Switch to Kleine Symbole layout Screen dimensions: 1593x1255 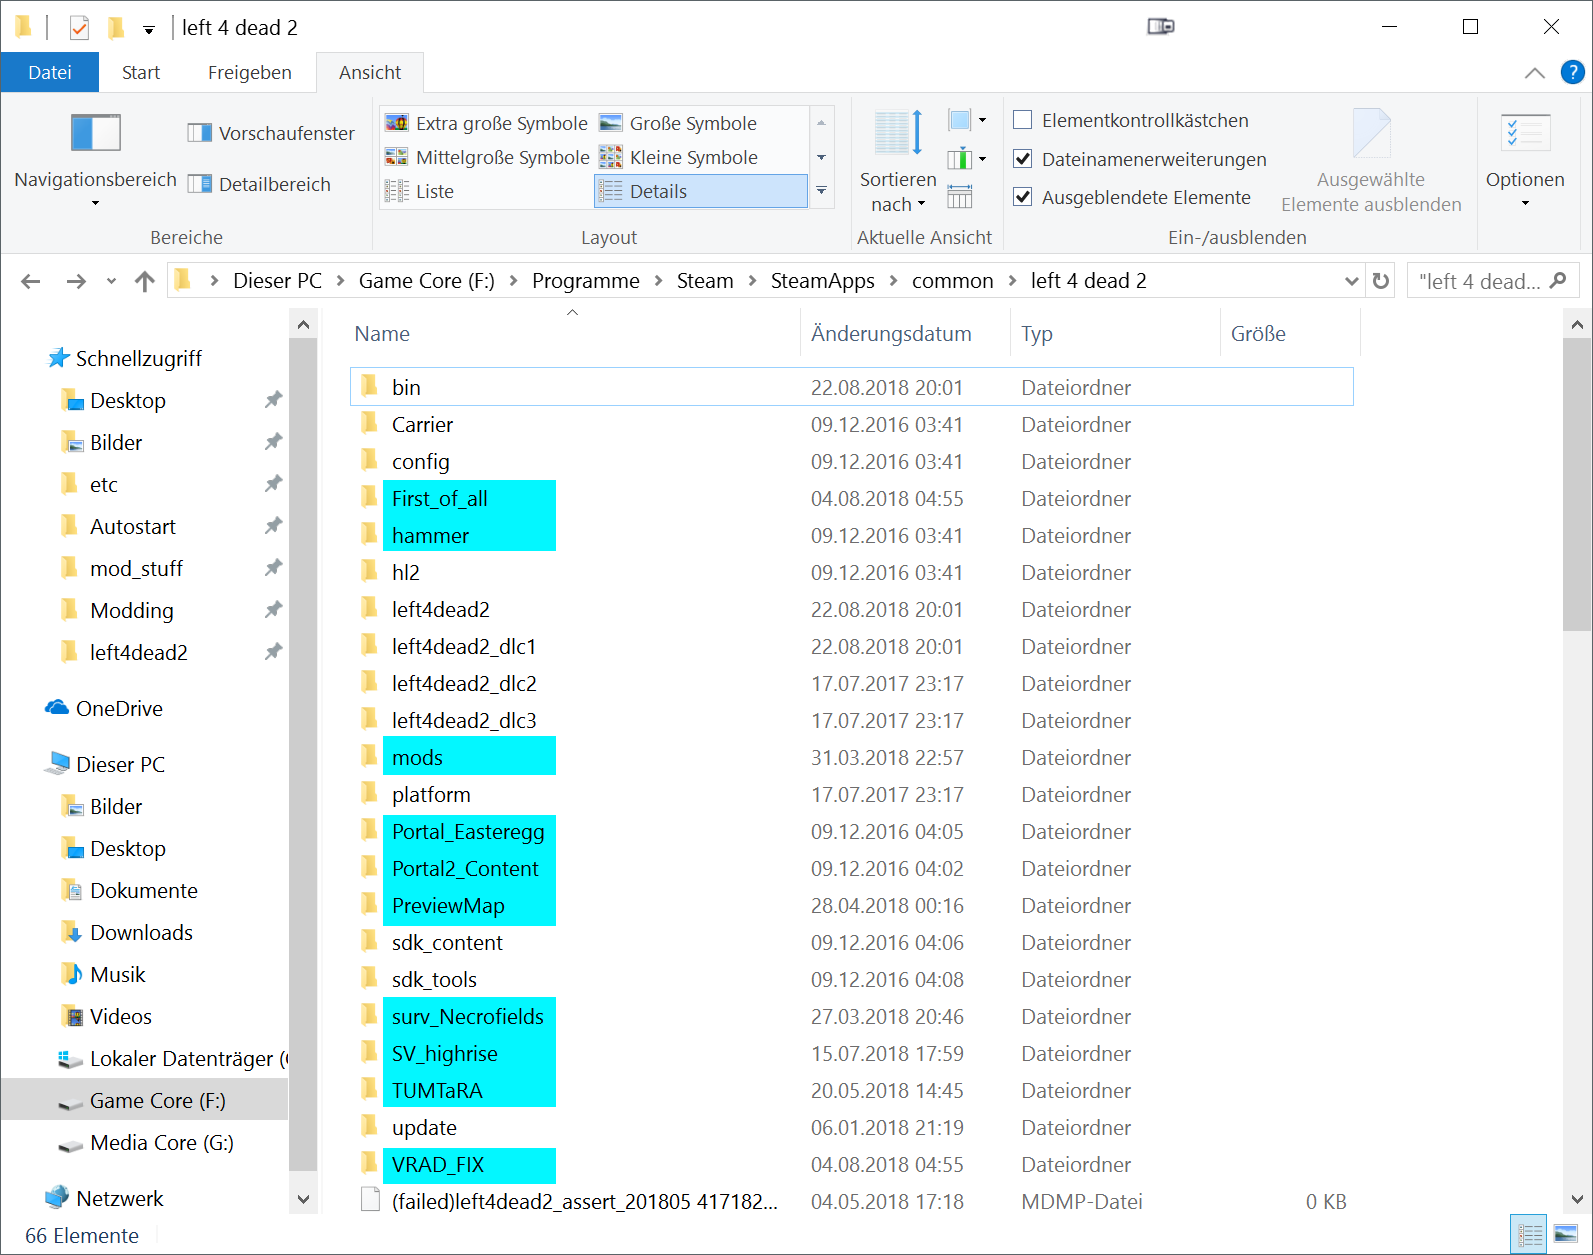[x=679, y=157]
